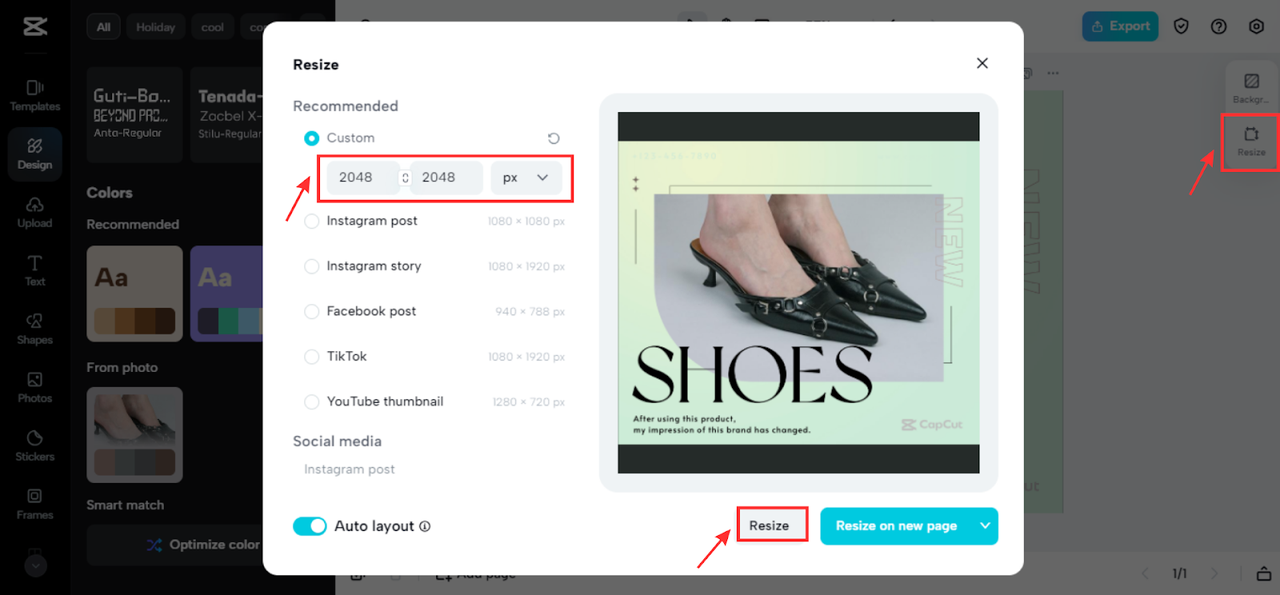Open the Resize tool in right panel
This screenshot has width=1280, height=595.
[1251, 141]
